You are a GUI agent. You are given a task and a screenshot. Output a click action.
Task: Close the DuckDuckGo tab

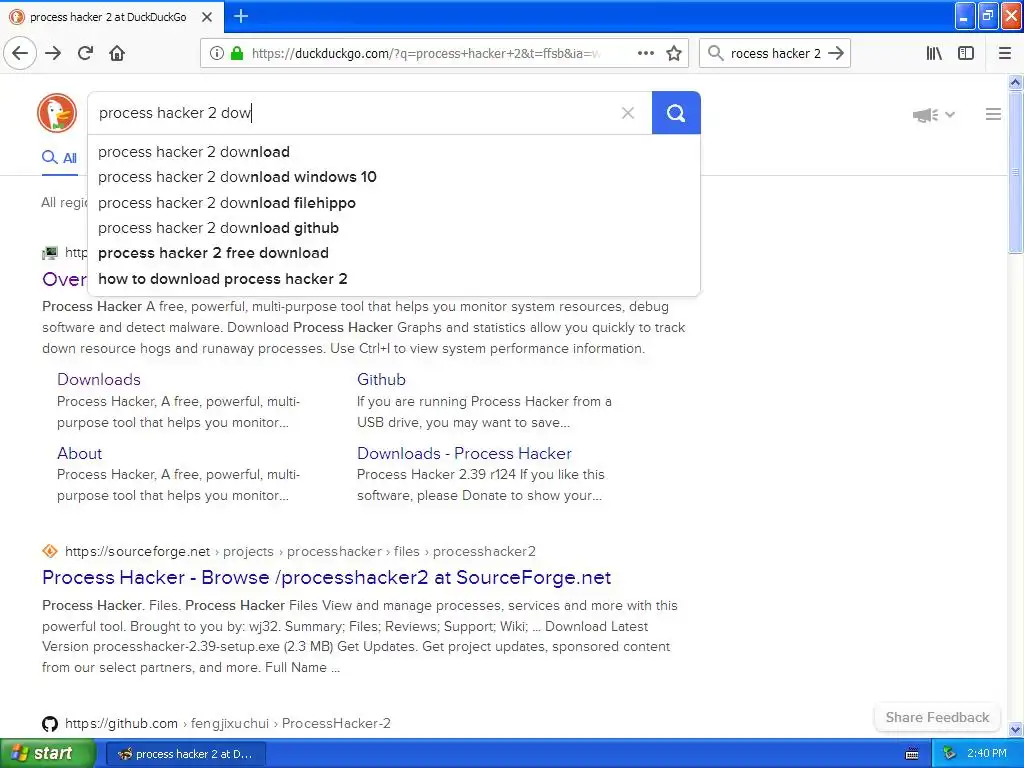(207, 17)
